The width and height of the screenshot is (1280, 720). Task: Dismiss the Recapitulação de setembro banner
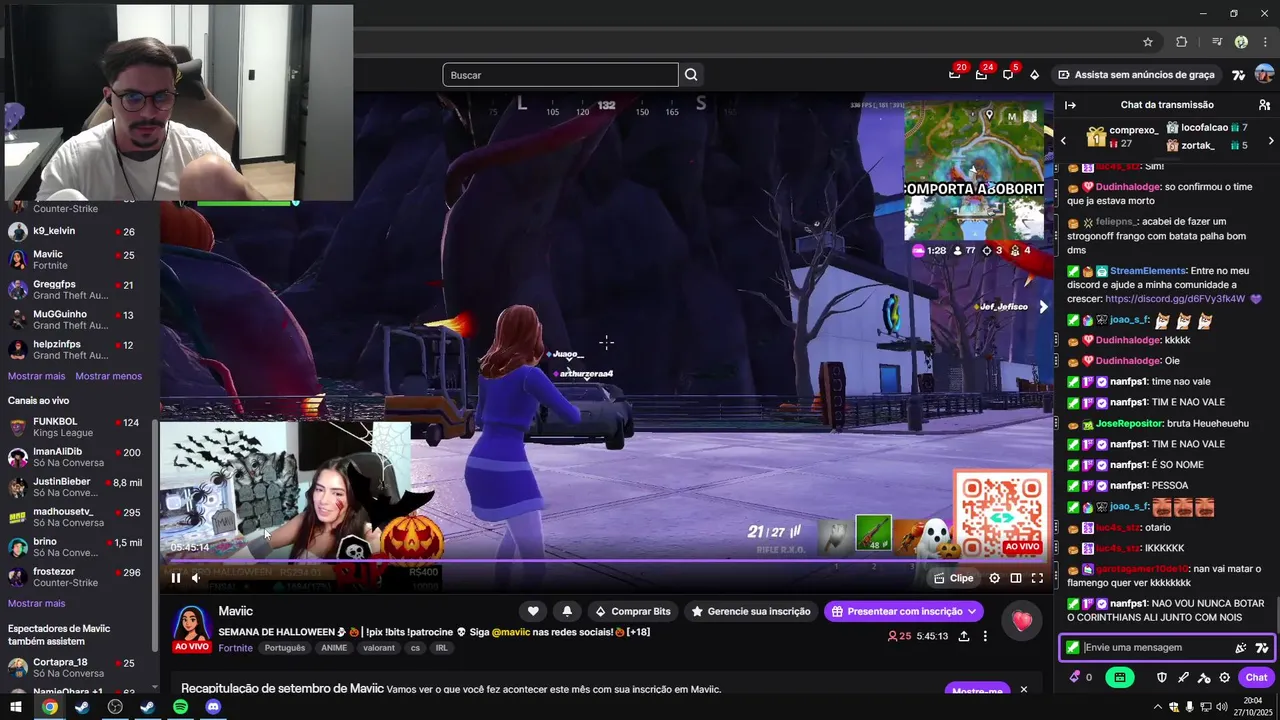tap(1023, 690)
